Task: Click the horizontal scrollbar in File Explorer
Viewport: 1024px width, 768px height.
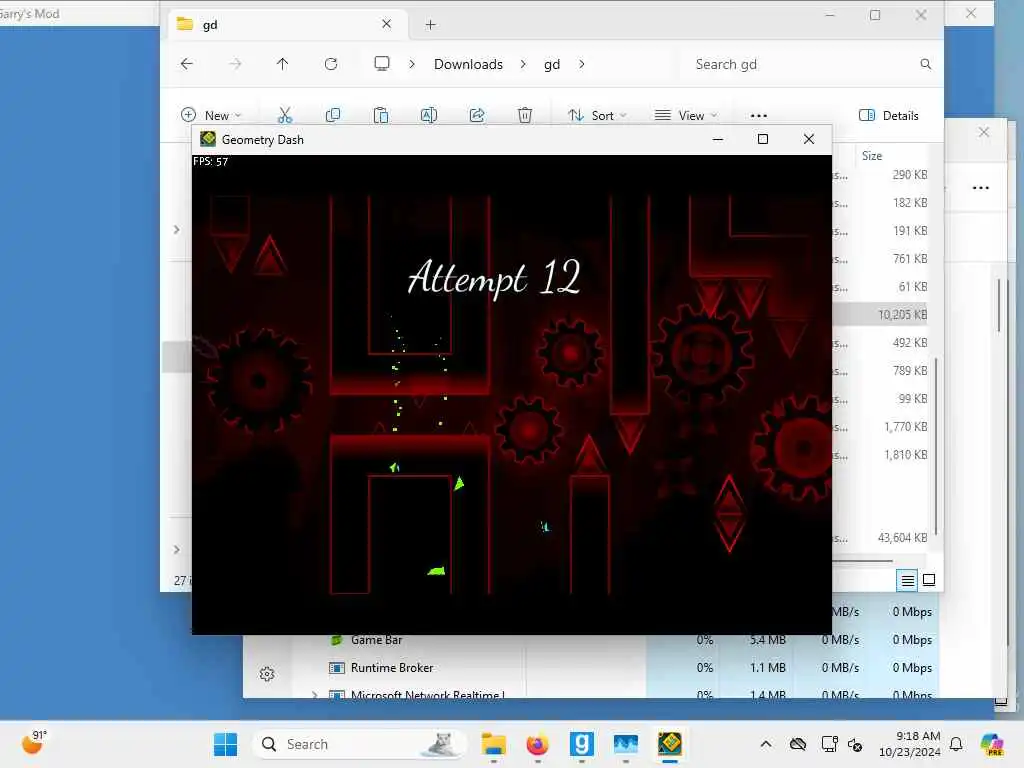Action: coord(862,560)
